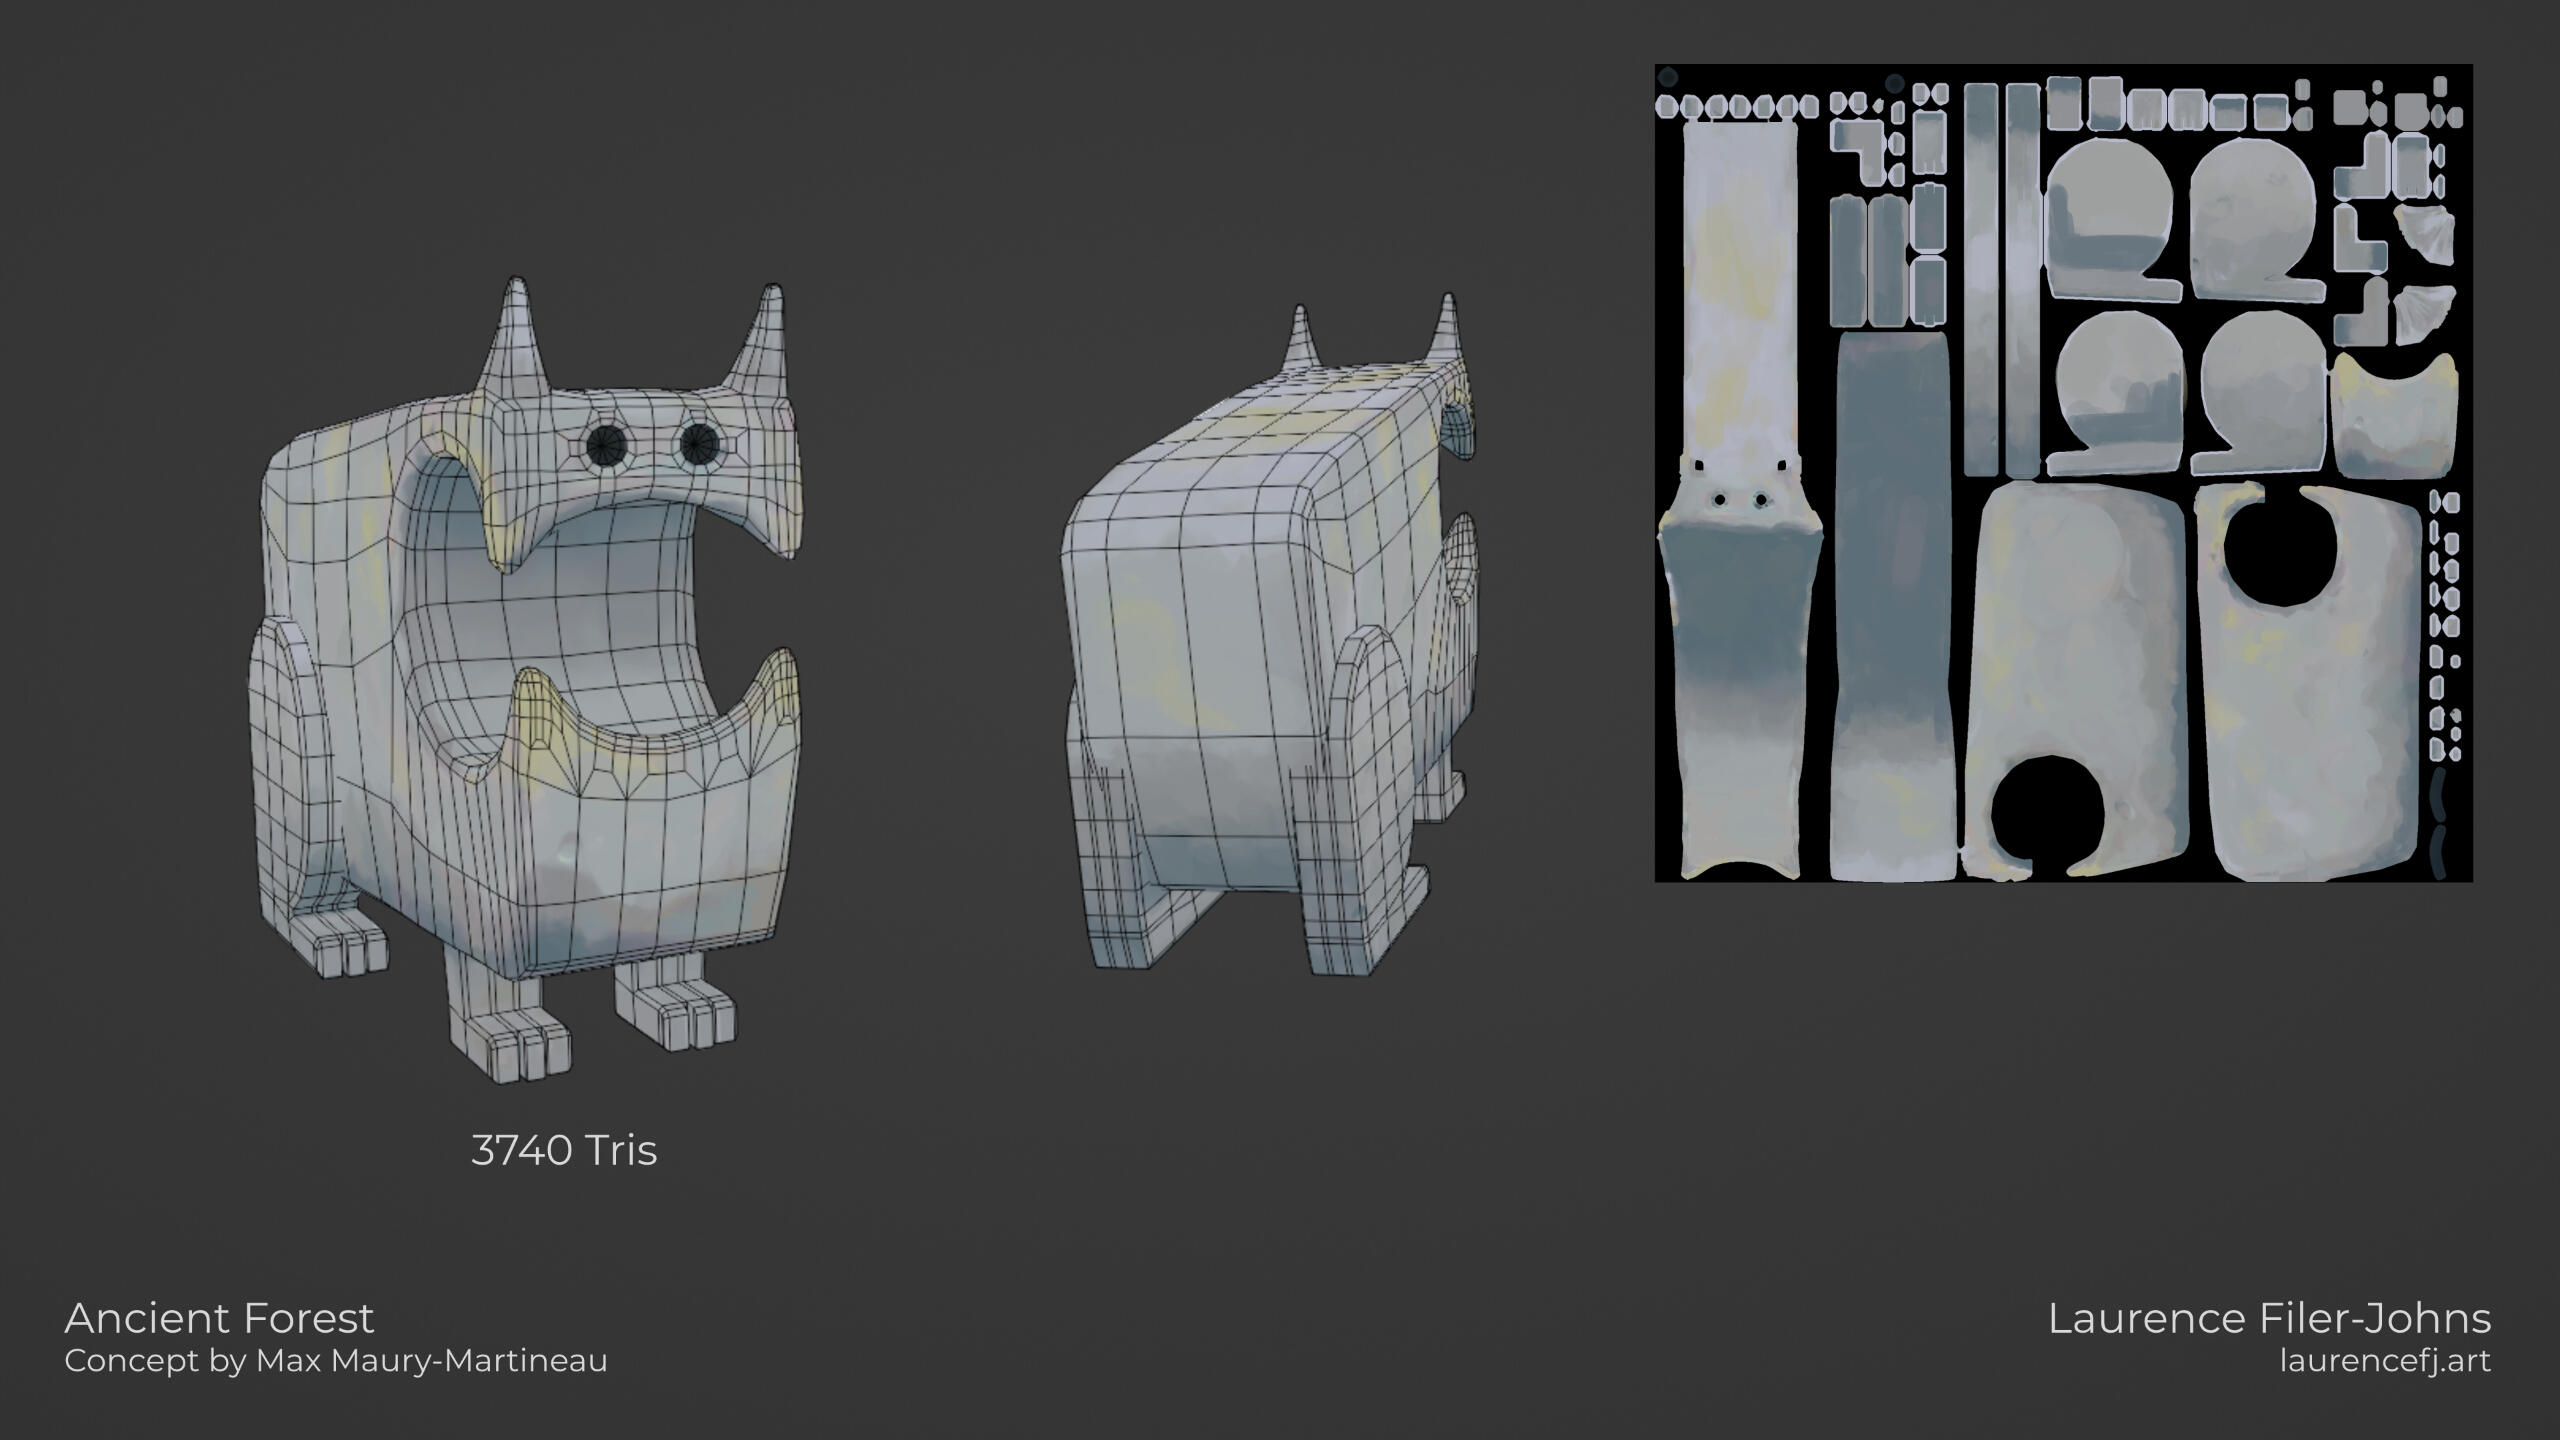The width and height of the screenshot is (2560, 1440).
Task: Select the Ancient Forest title text
Action: coord(219,1318)
